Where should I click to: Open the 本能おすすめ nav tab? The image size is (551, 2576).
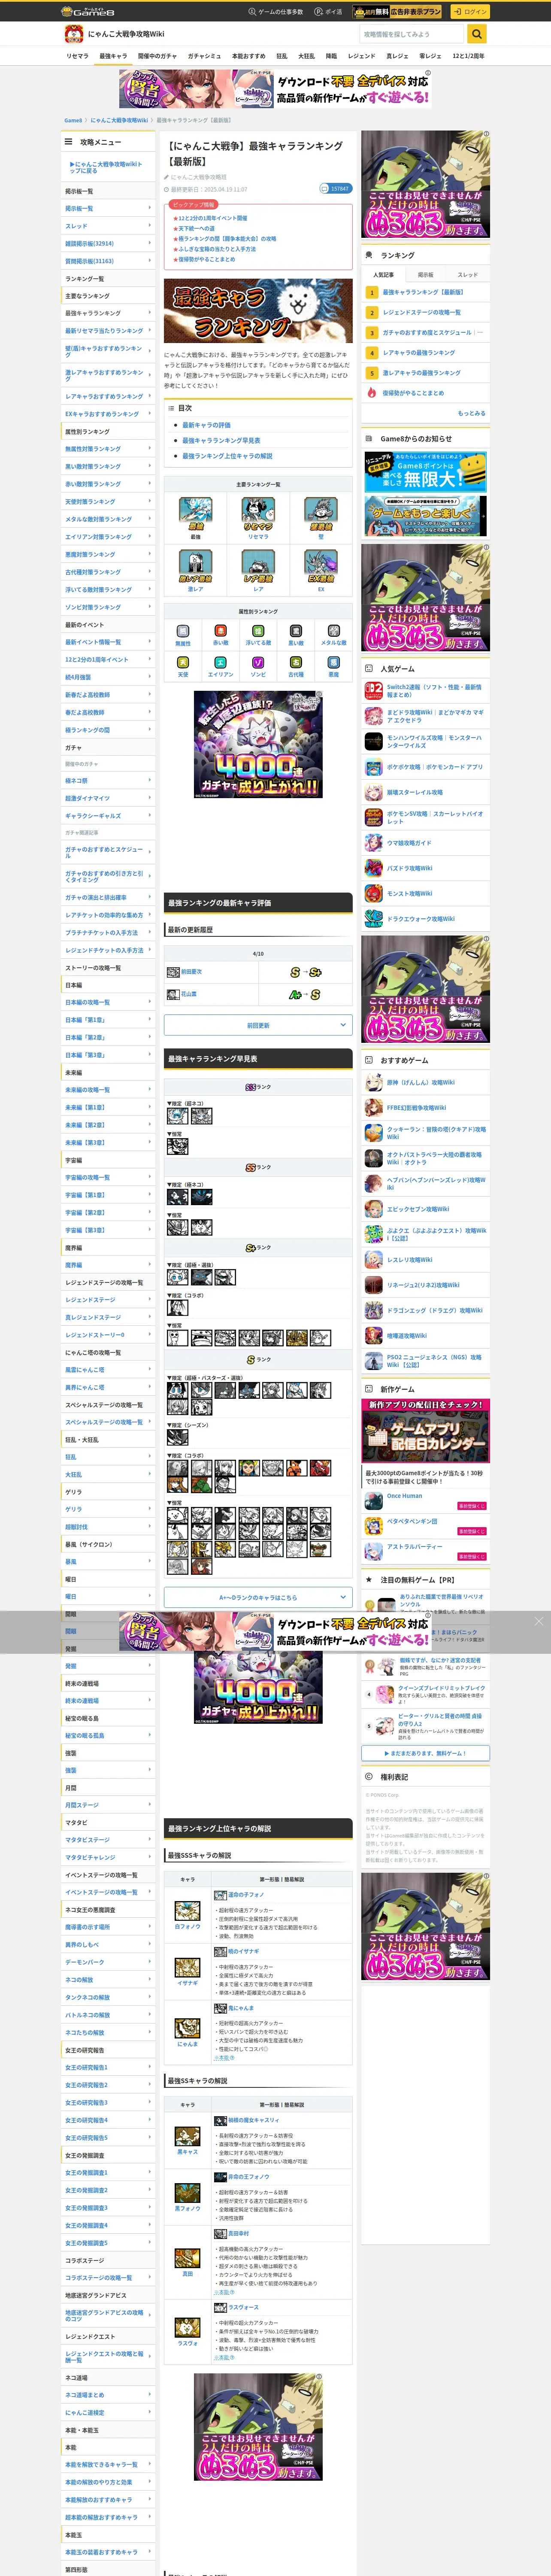248,56
